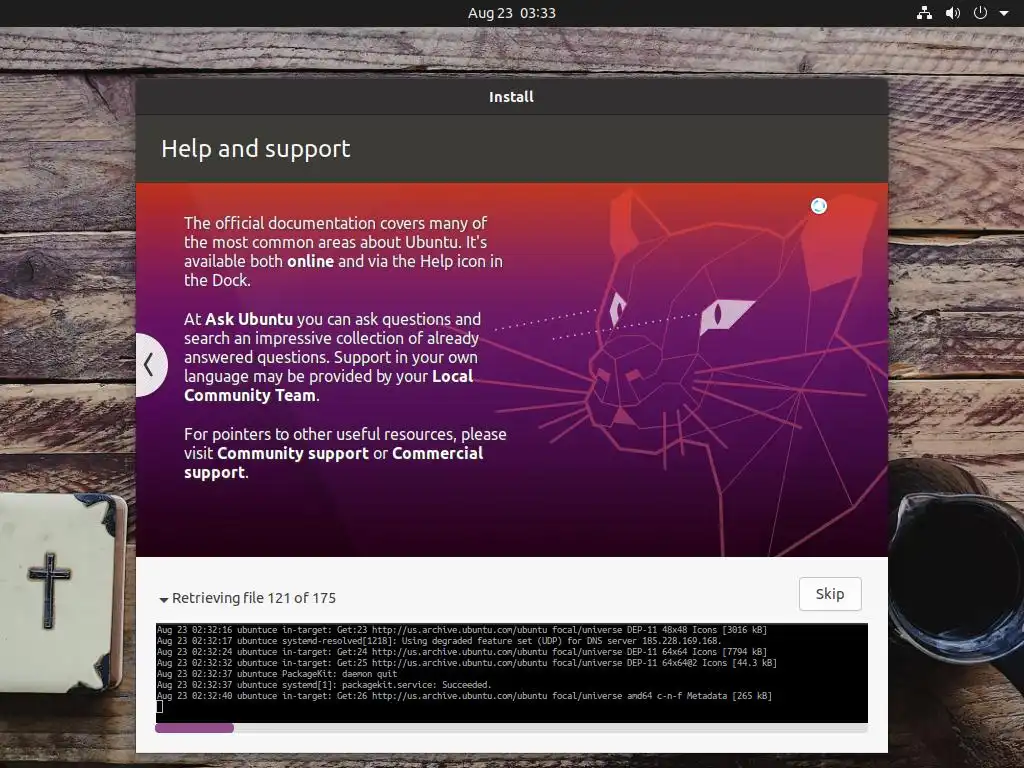Click the log line Get:24 DEP-11 64x64 Icons [7794 kB]
Viewport: 1024px width, 768px height.
pyautogui.click(x=462, y=652)
